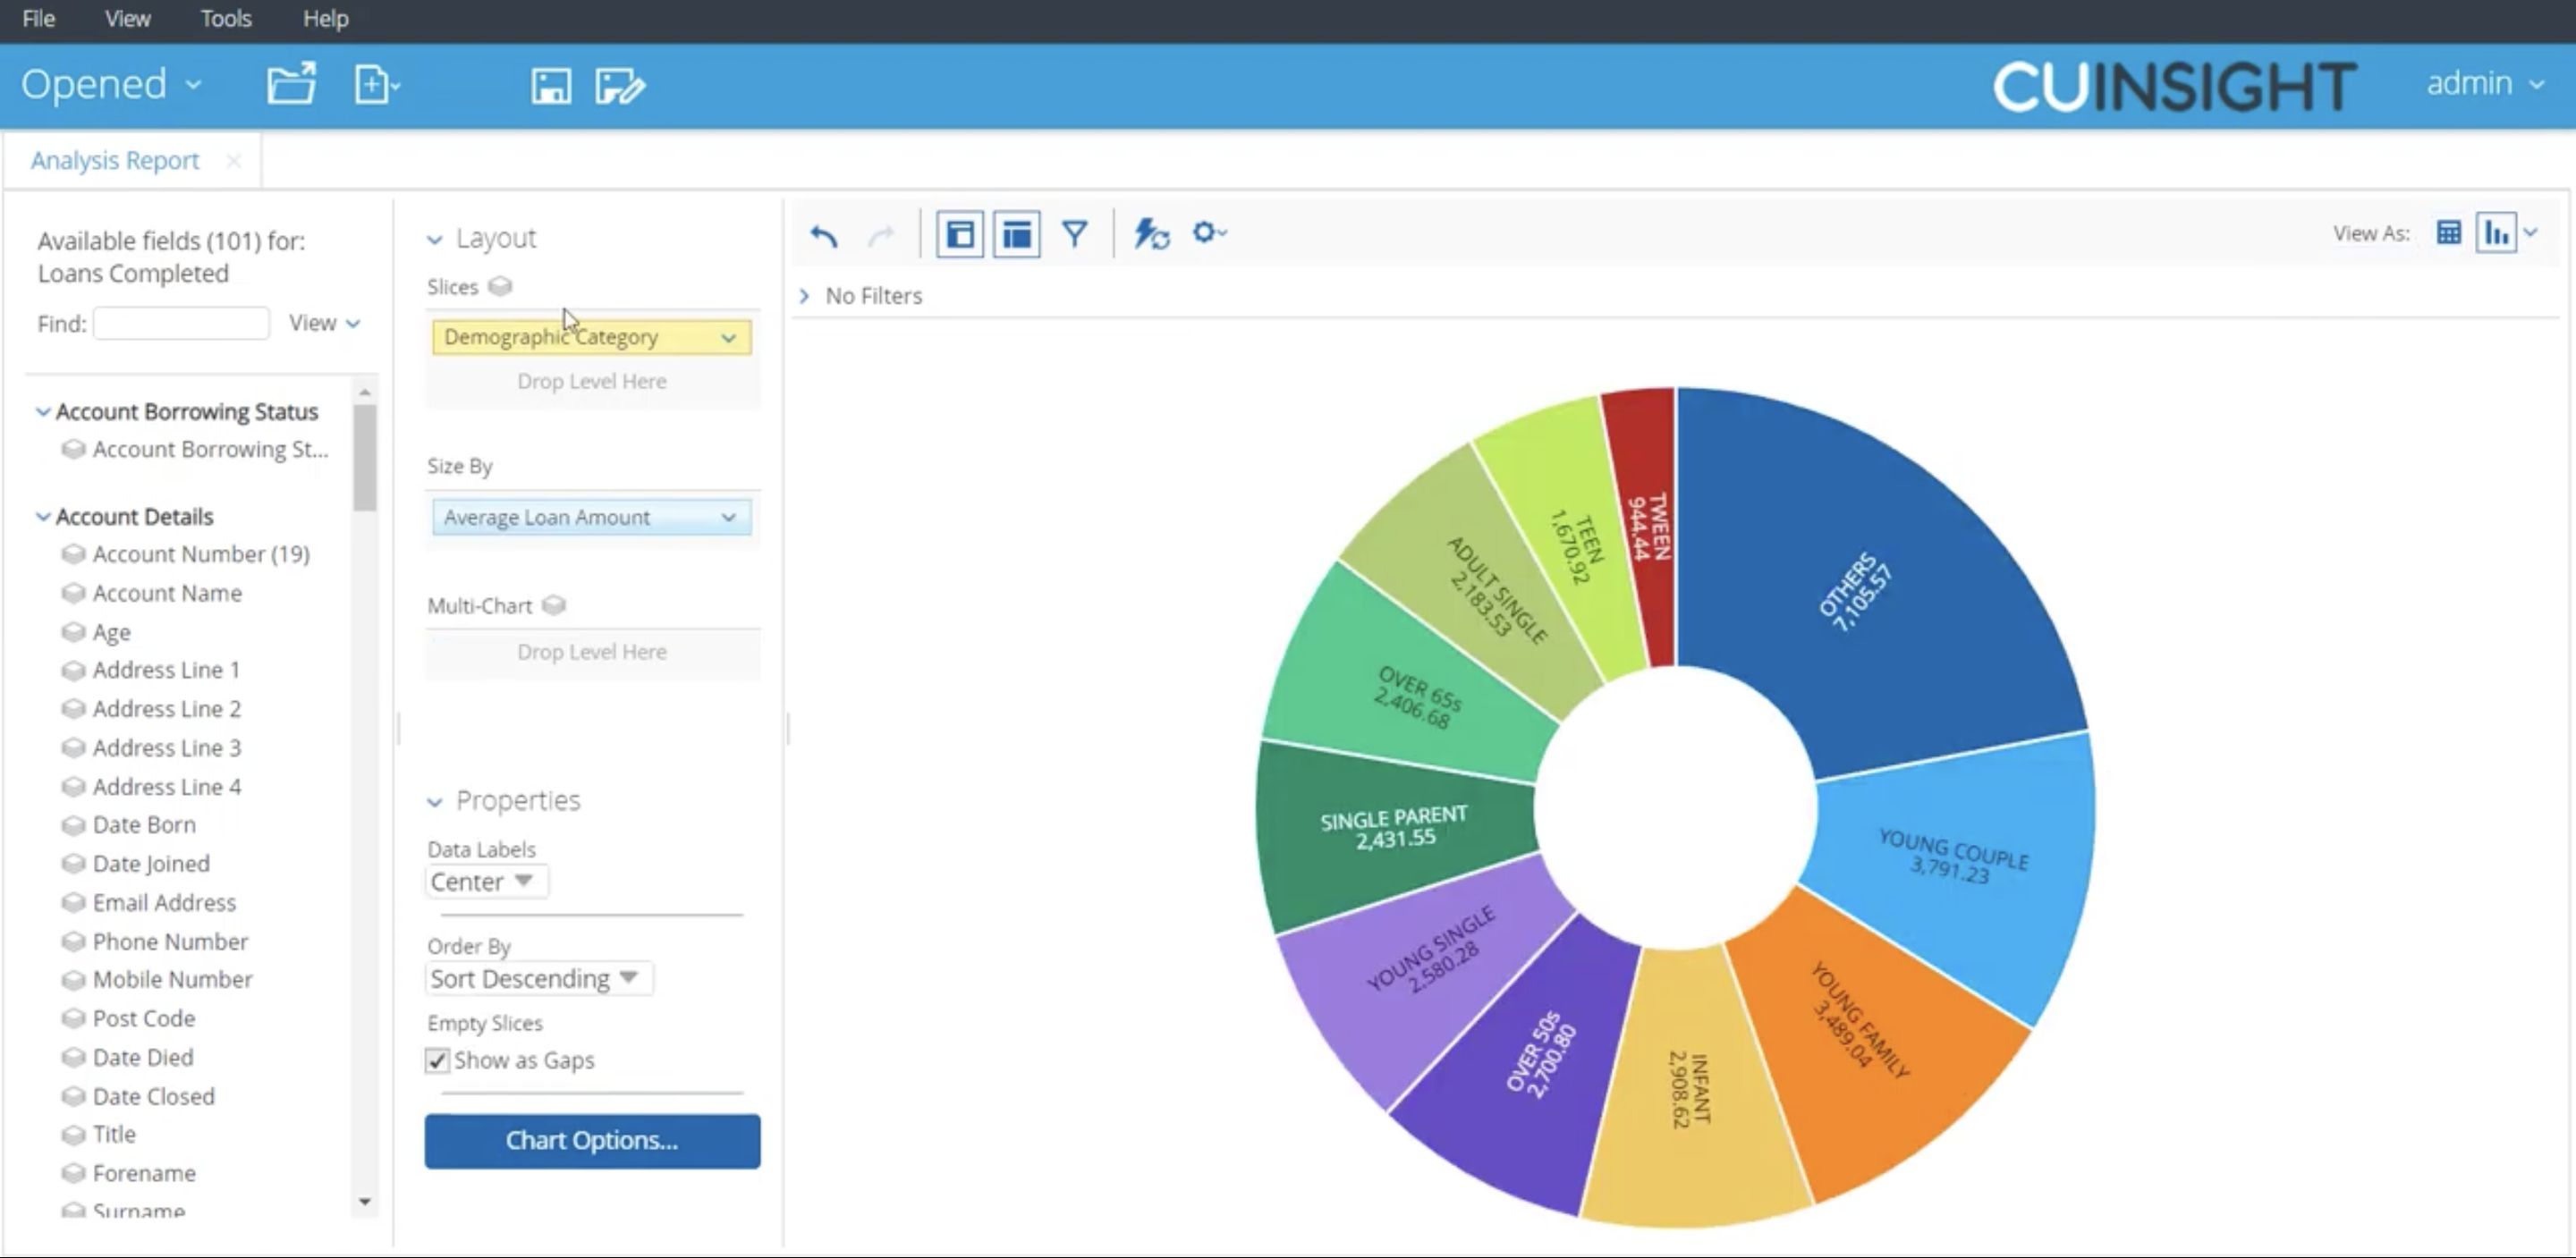Collapse the Account Details tree group
2576x1258 pixels.
43,517
